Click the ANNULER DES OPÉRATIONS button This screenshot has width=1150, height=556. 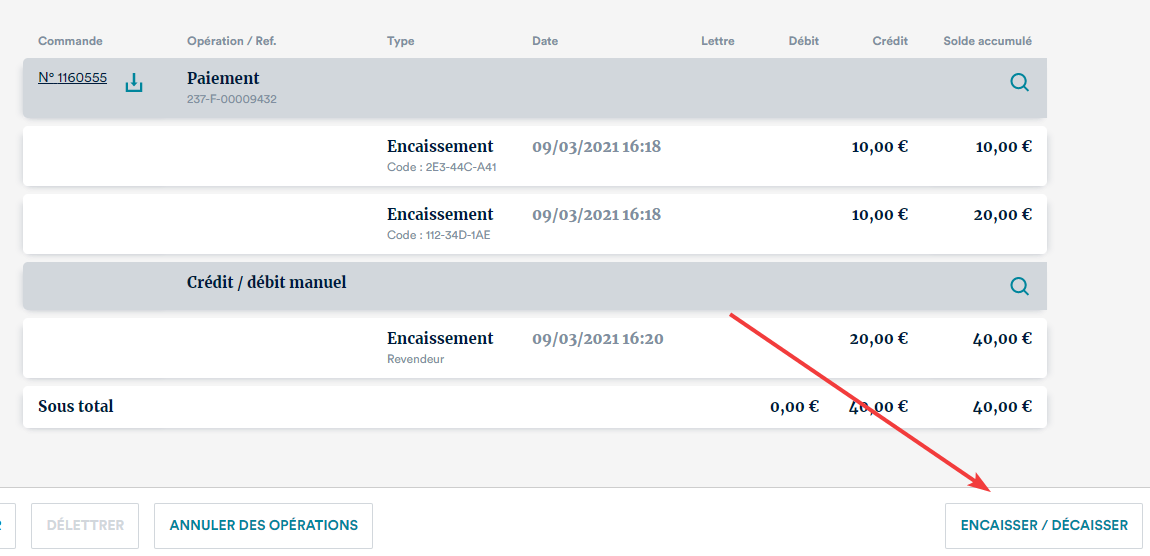[263, 525]
